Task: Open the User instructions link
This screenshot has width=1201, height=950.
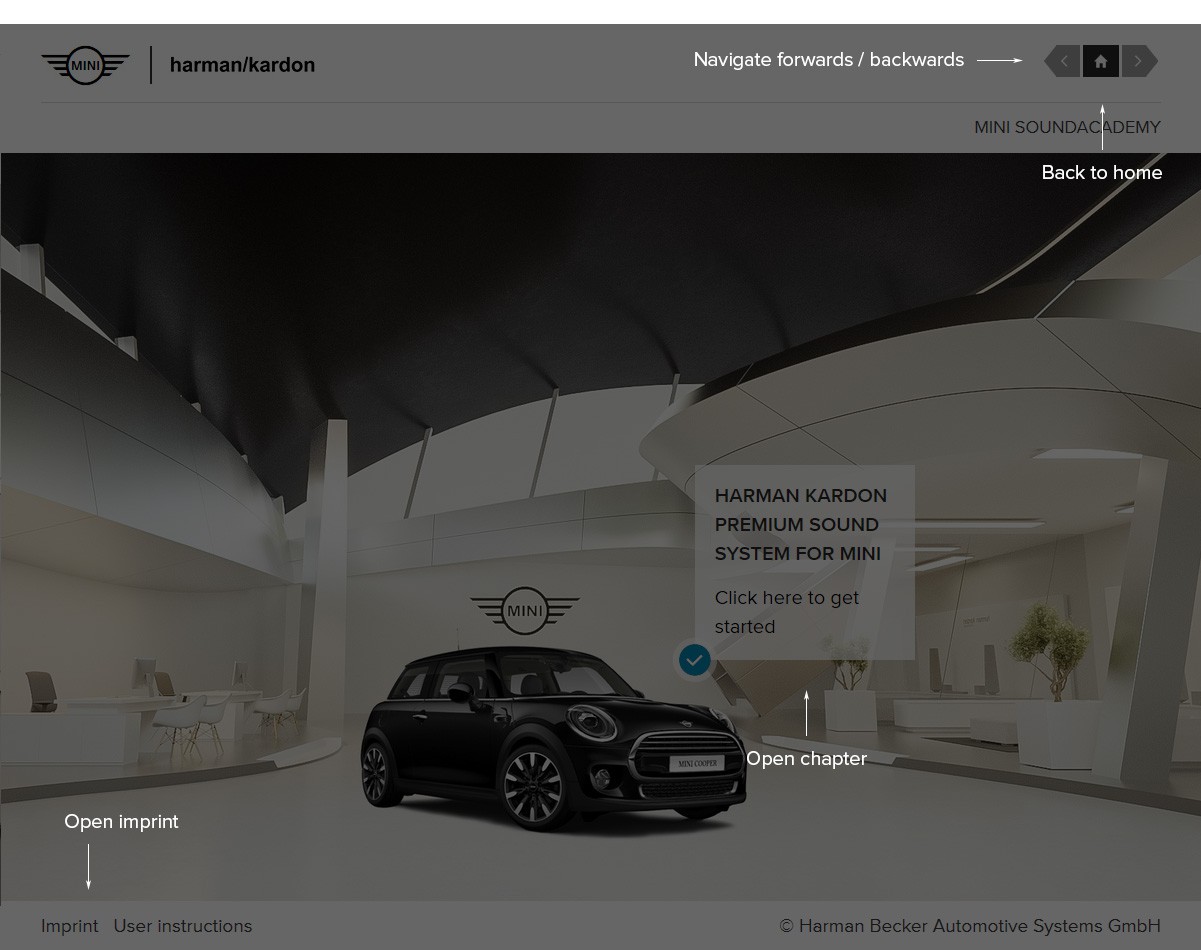Action: pyautogui.click(x=183, y=926)
